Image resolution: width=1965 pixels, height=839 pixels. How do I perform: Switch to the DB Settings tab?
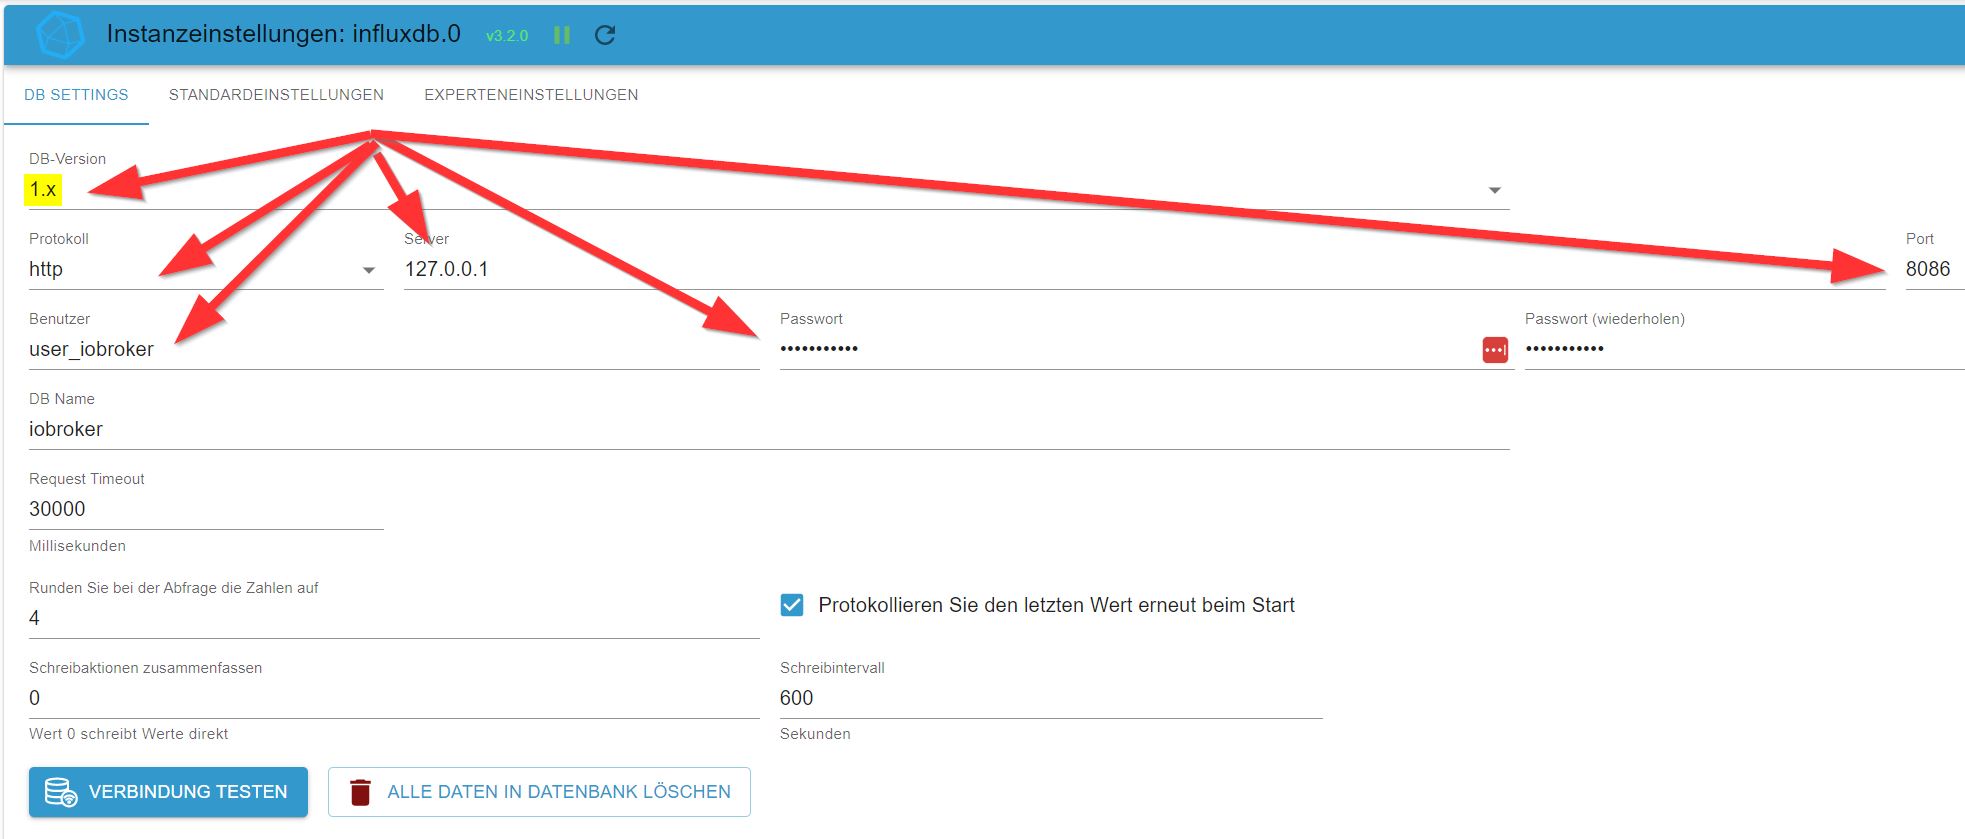pyautogui.click(x=76, y=95)
